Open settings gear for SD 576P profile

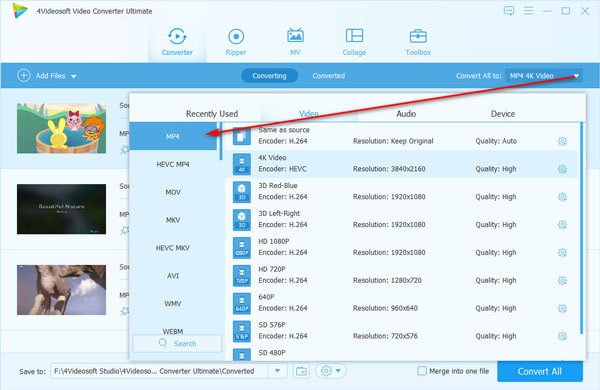(562, 336)
